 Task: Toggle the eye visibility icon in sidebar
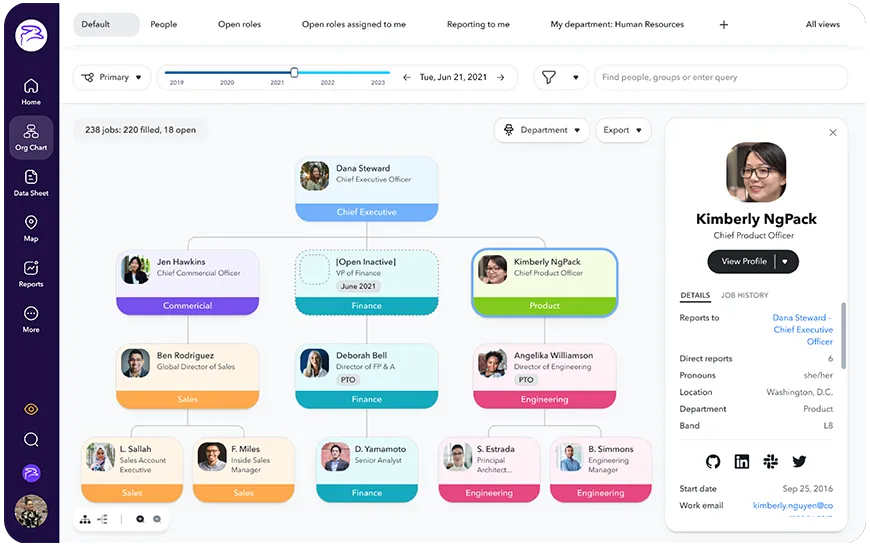(x=31, y=409)
